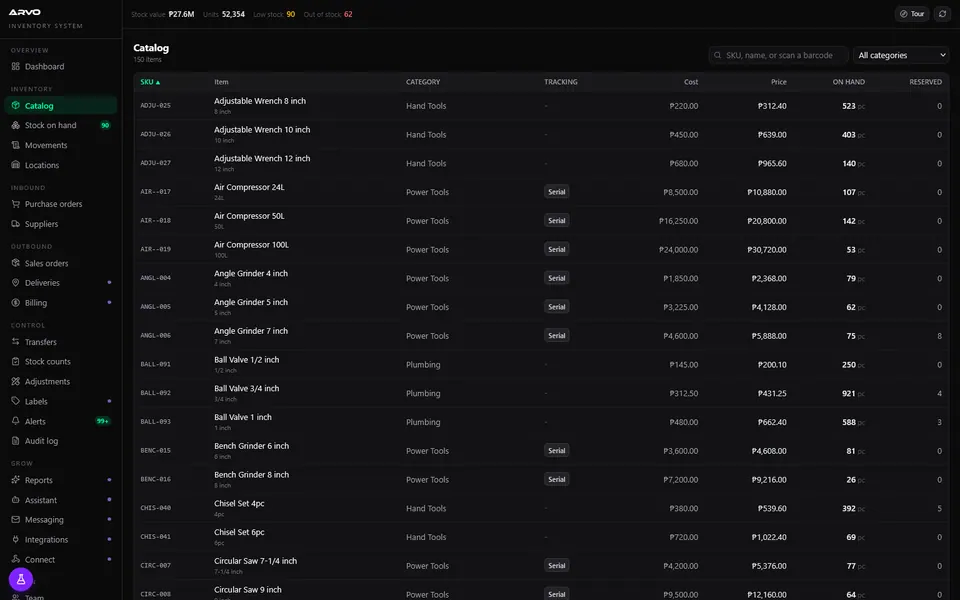Open the Dashboard icon in sidebar
960x600 pixels.
pos(16,66)
